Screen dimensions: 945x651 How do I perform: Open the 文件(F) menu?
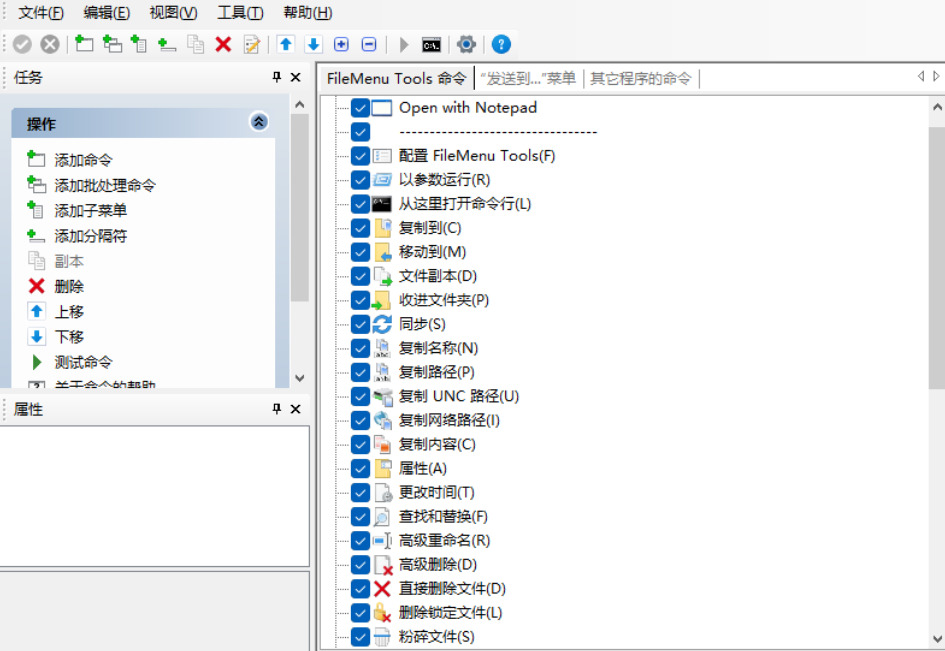click(41, 13)
